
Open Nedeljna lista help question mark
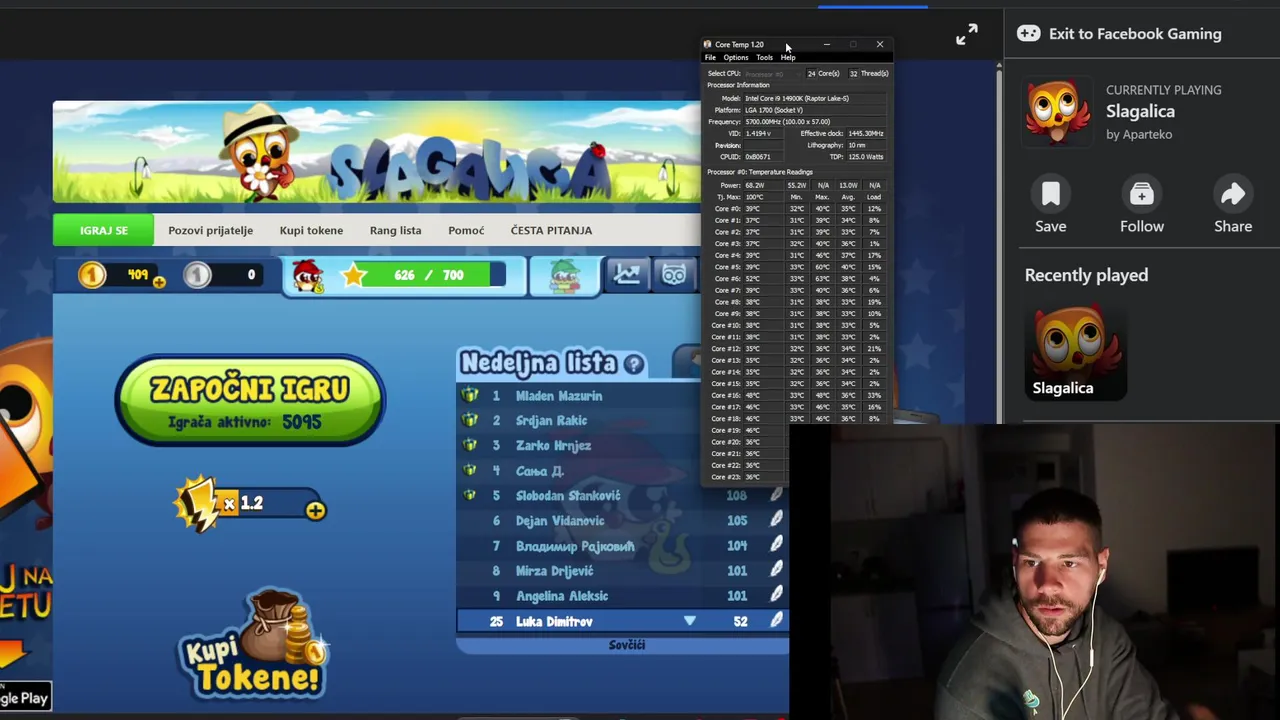click(x=633, y=364)
